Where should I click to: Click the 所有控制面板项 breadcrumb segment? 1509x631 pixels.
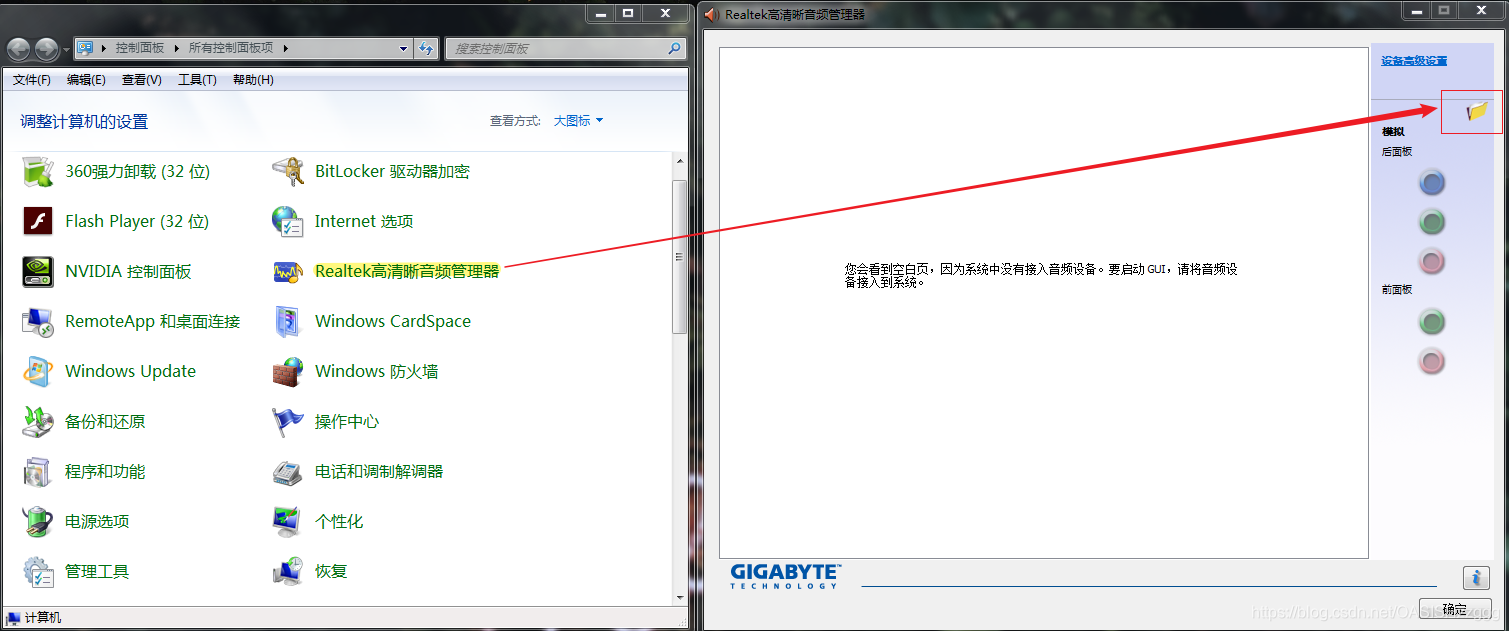[x=232, y=48]
